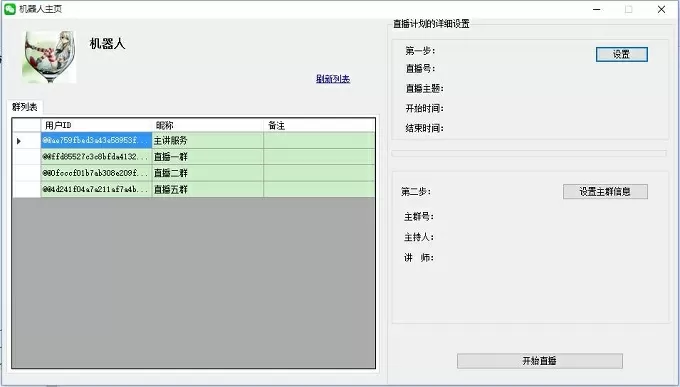Open the 群列表 tab
This screenshot has width=680, height=387.
25,107
